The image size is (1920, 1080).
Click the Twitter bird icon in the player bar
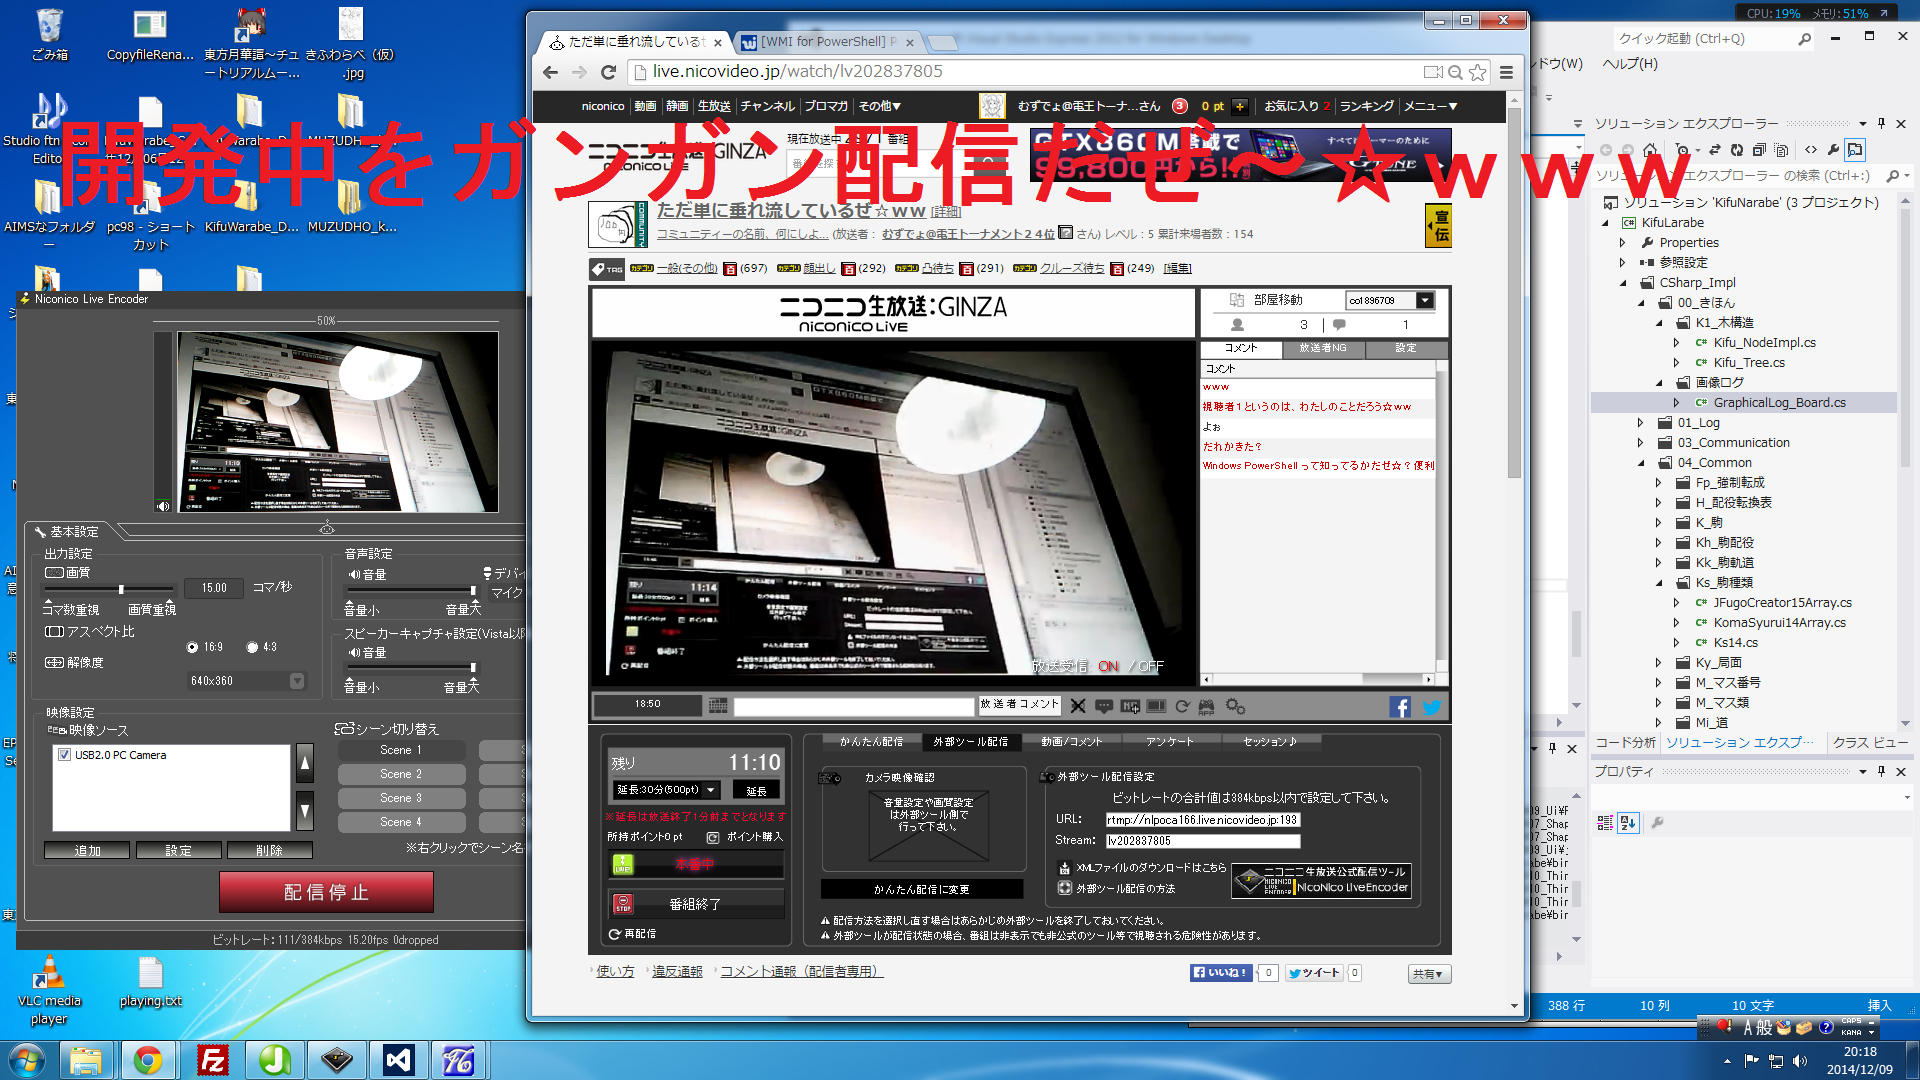(x=1431, y=707)
